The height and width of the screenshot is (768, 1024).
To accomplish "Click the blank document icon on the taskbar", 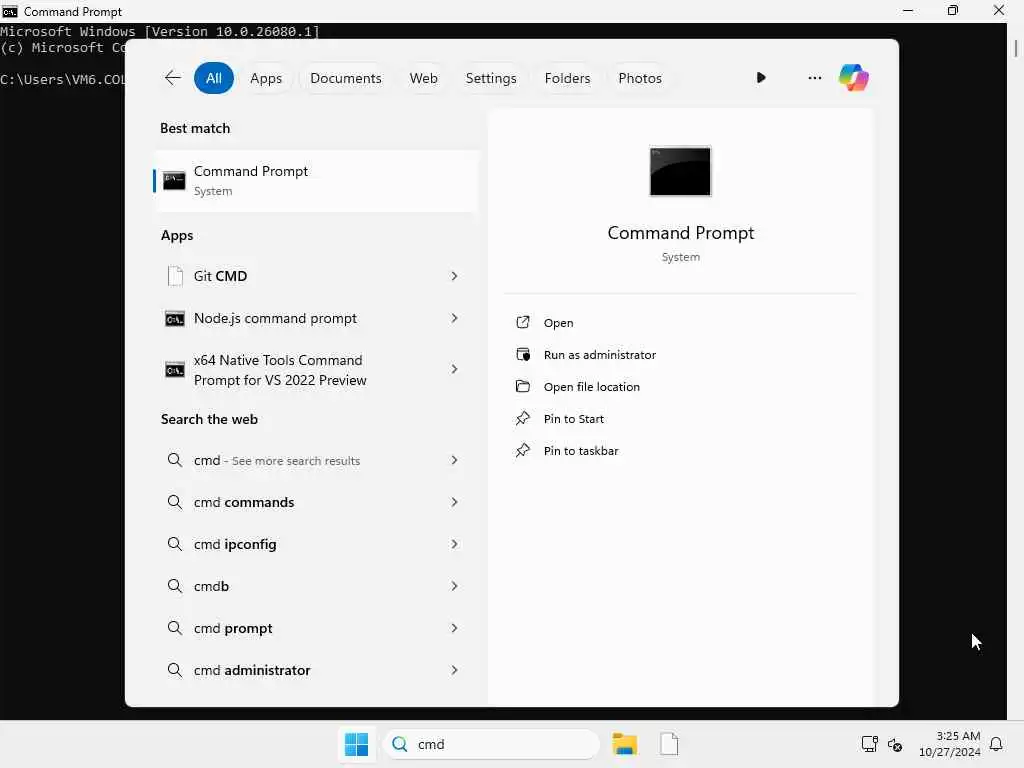I will tap(669, 744).
